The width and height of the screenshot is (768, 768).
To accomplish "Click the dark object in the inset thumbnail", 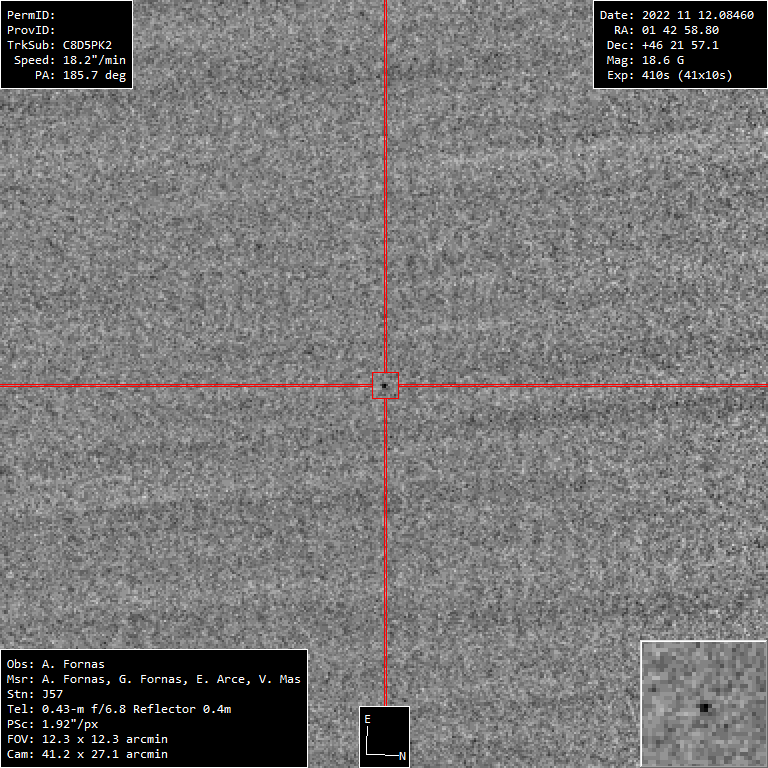I will [x=705, y=707].
